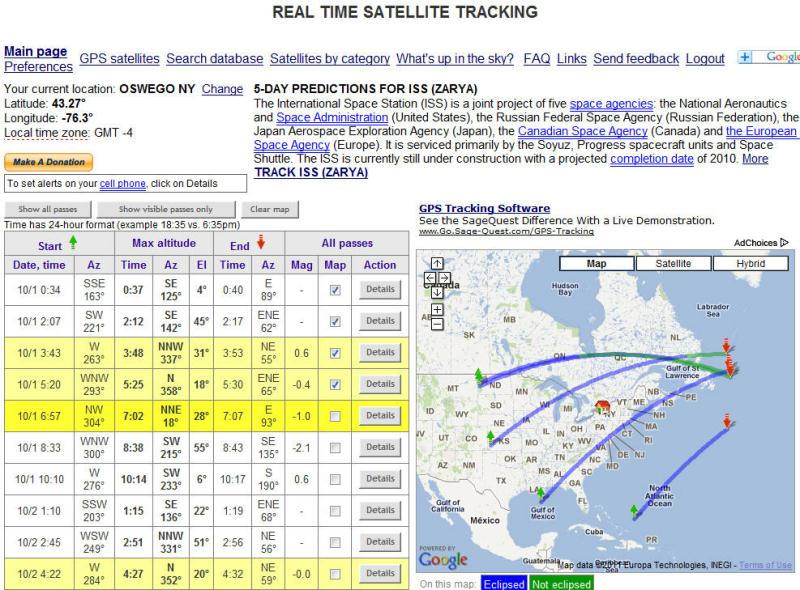Open the Links navigation item
This screenshot has width=800, height=590.
[571, 59]
